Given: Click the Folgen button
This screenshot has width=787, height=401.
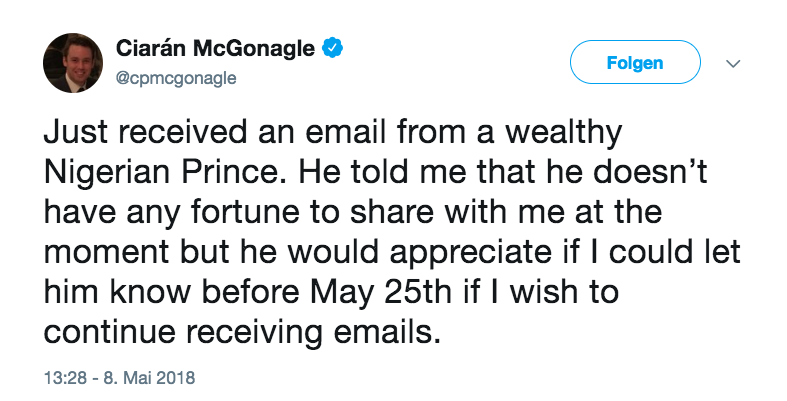Looking at the screenshot, I should (635, 62).
